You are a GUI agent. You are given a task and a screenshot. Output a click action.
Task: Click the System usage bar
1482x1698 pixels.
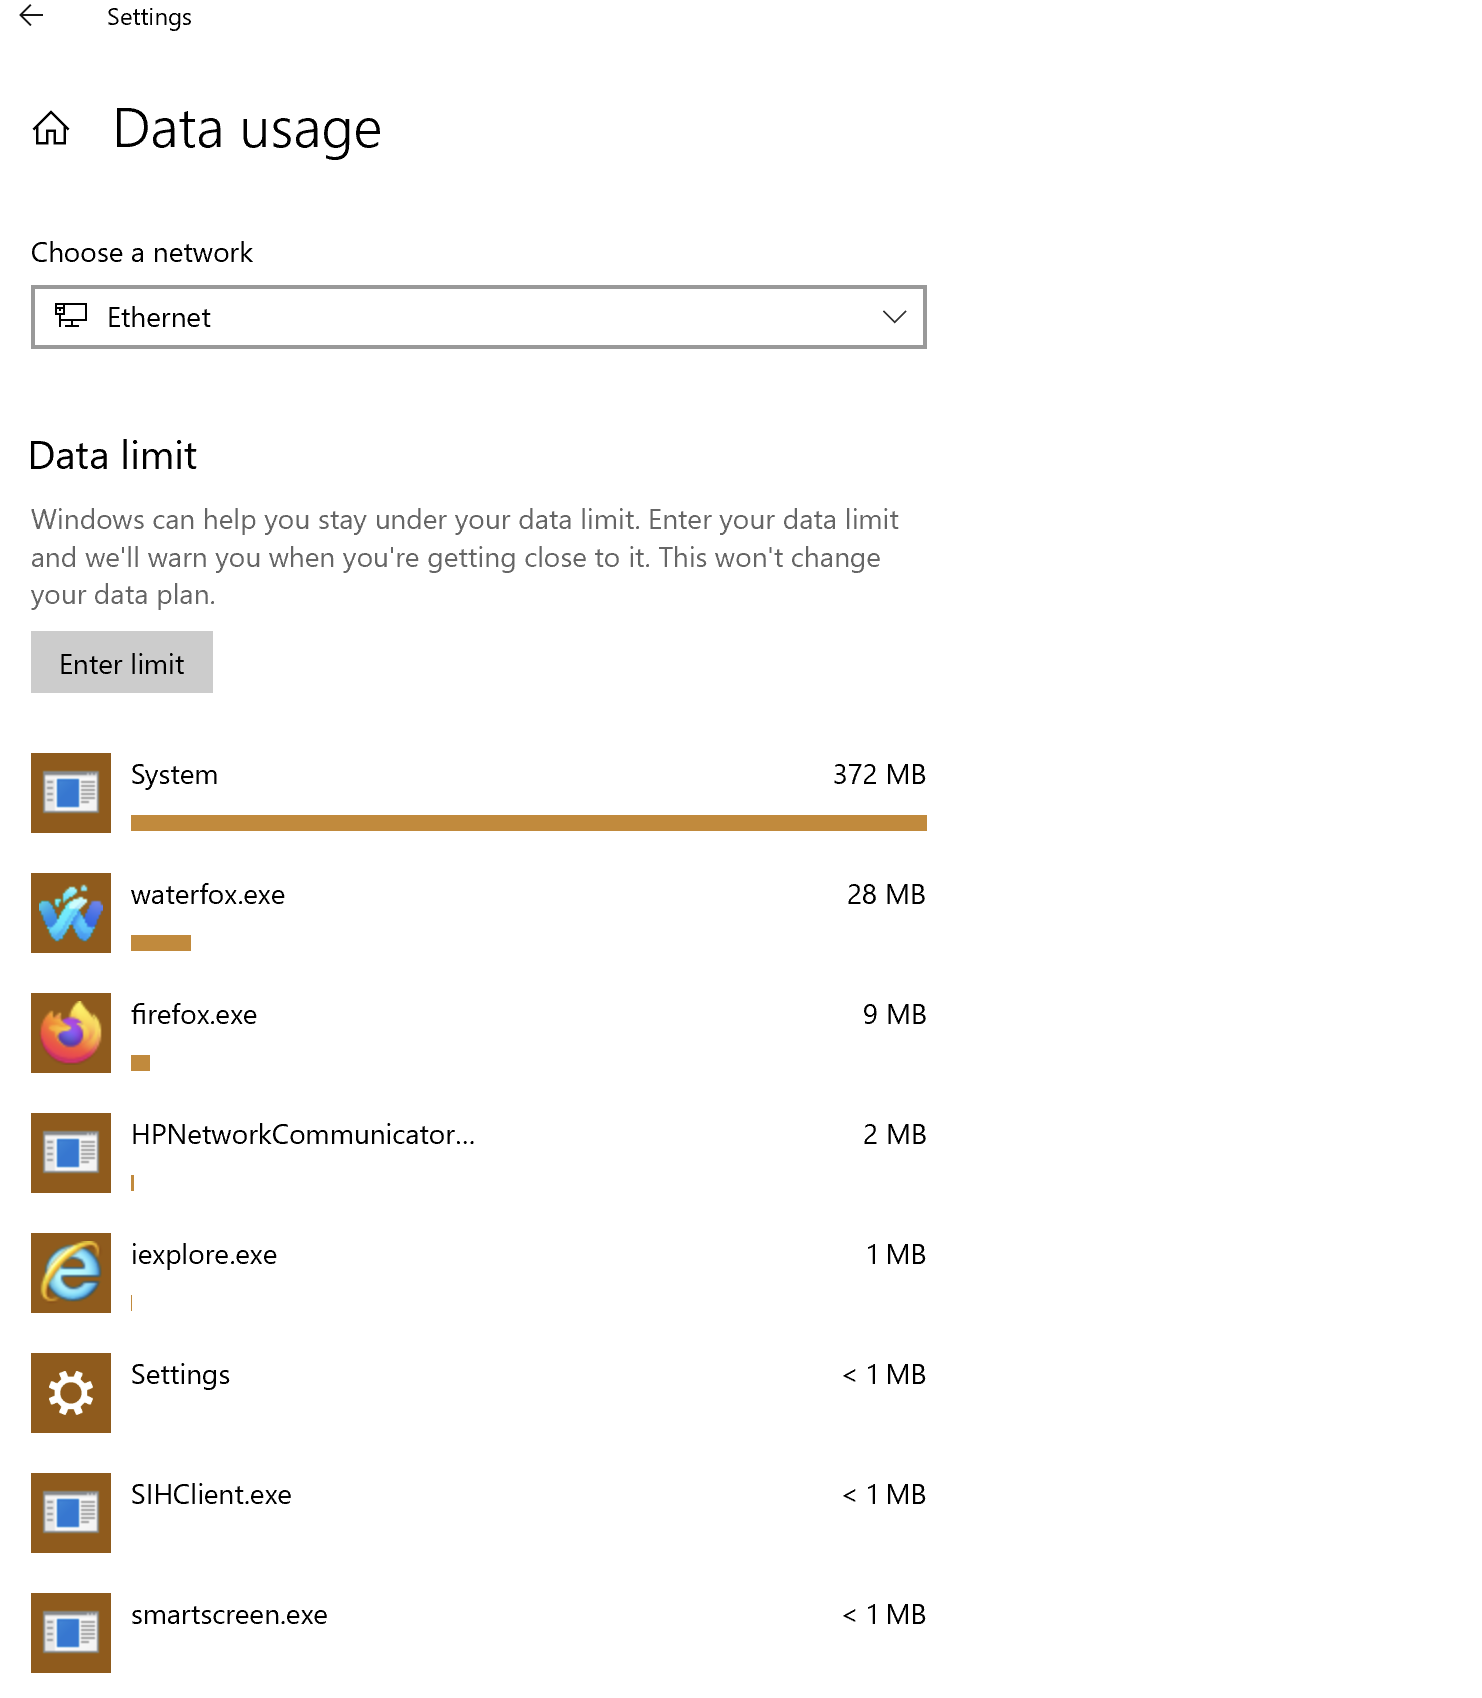click(x=528, y=823)
